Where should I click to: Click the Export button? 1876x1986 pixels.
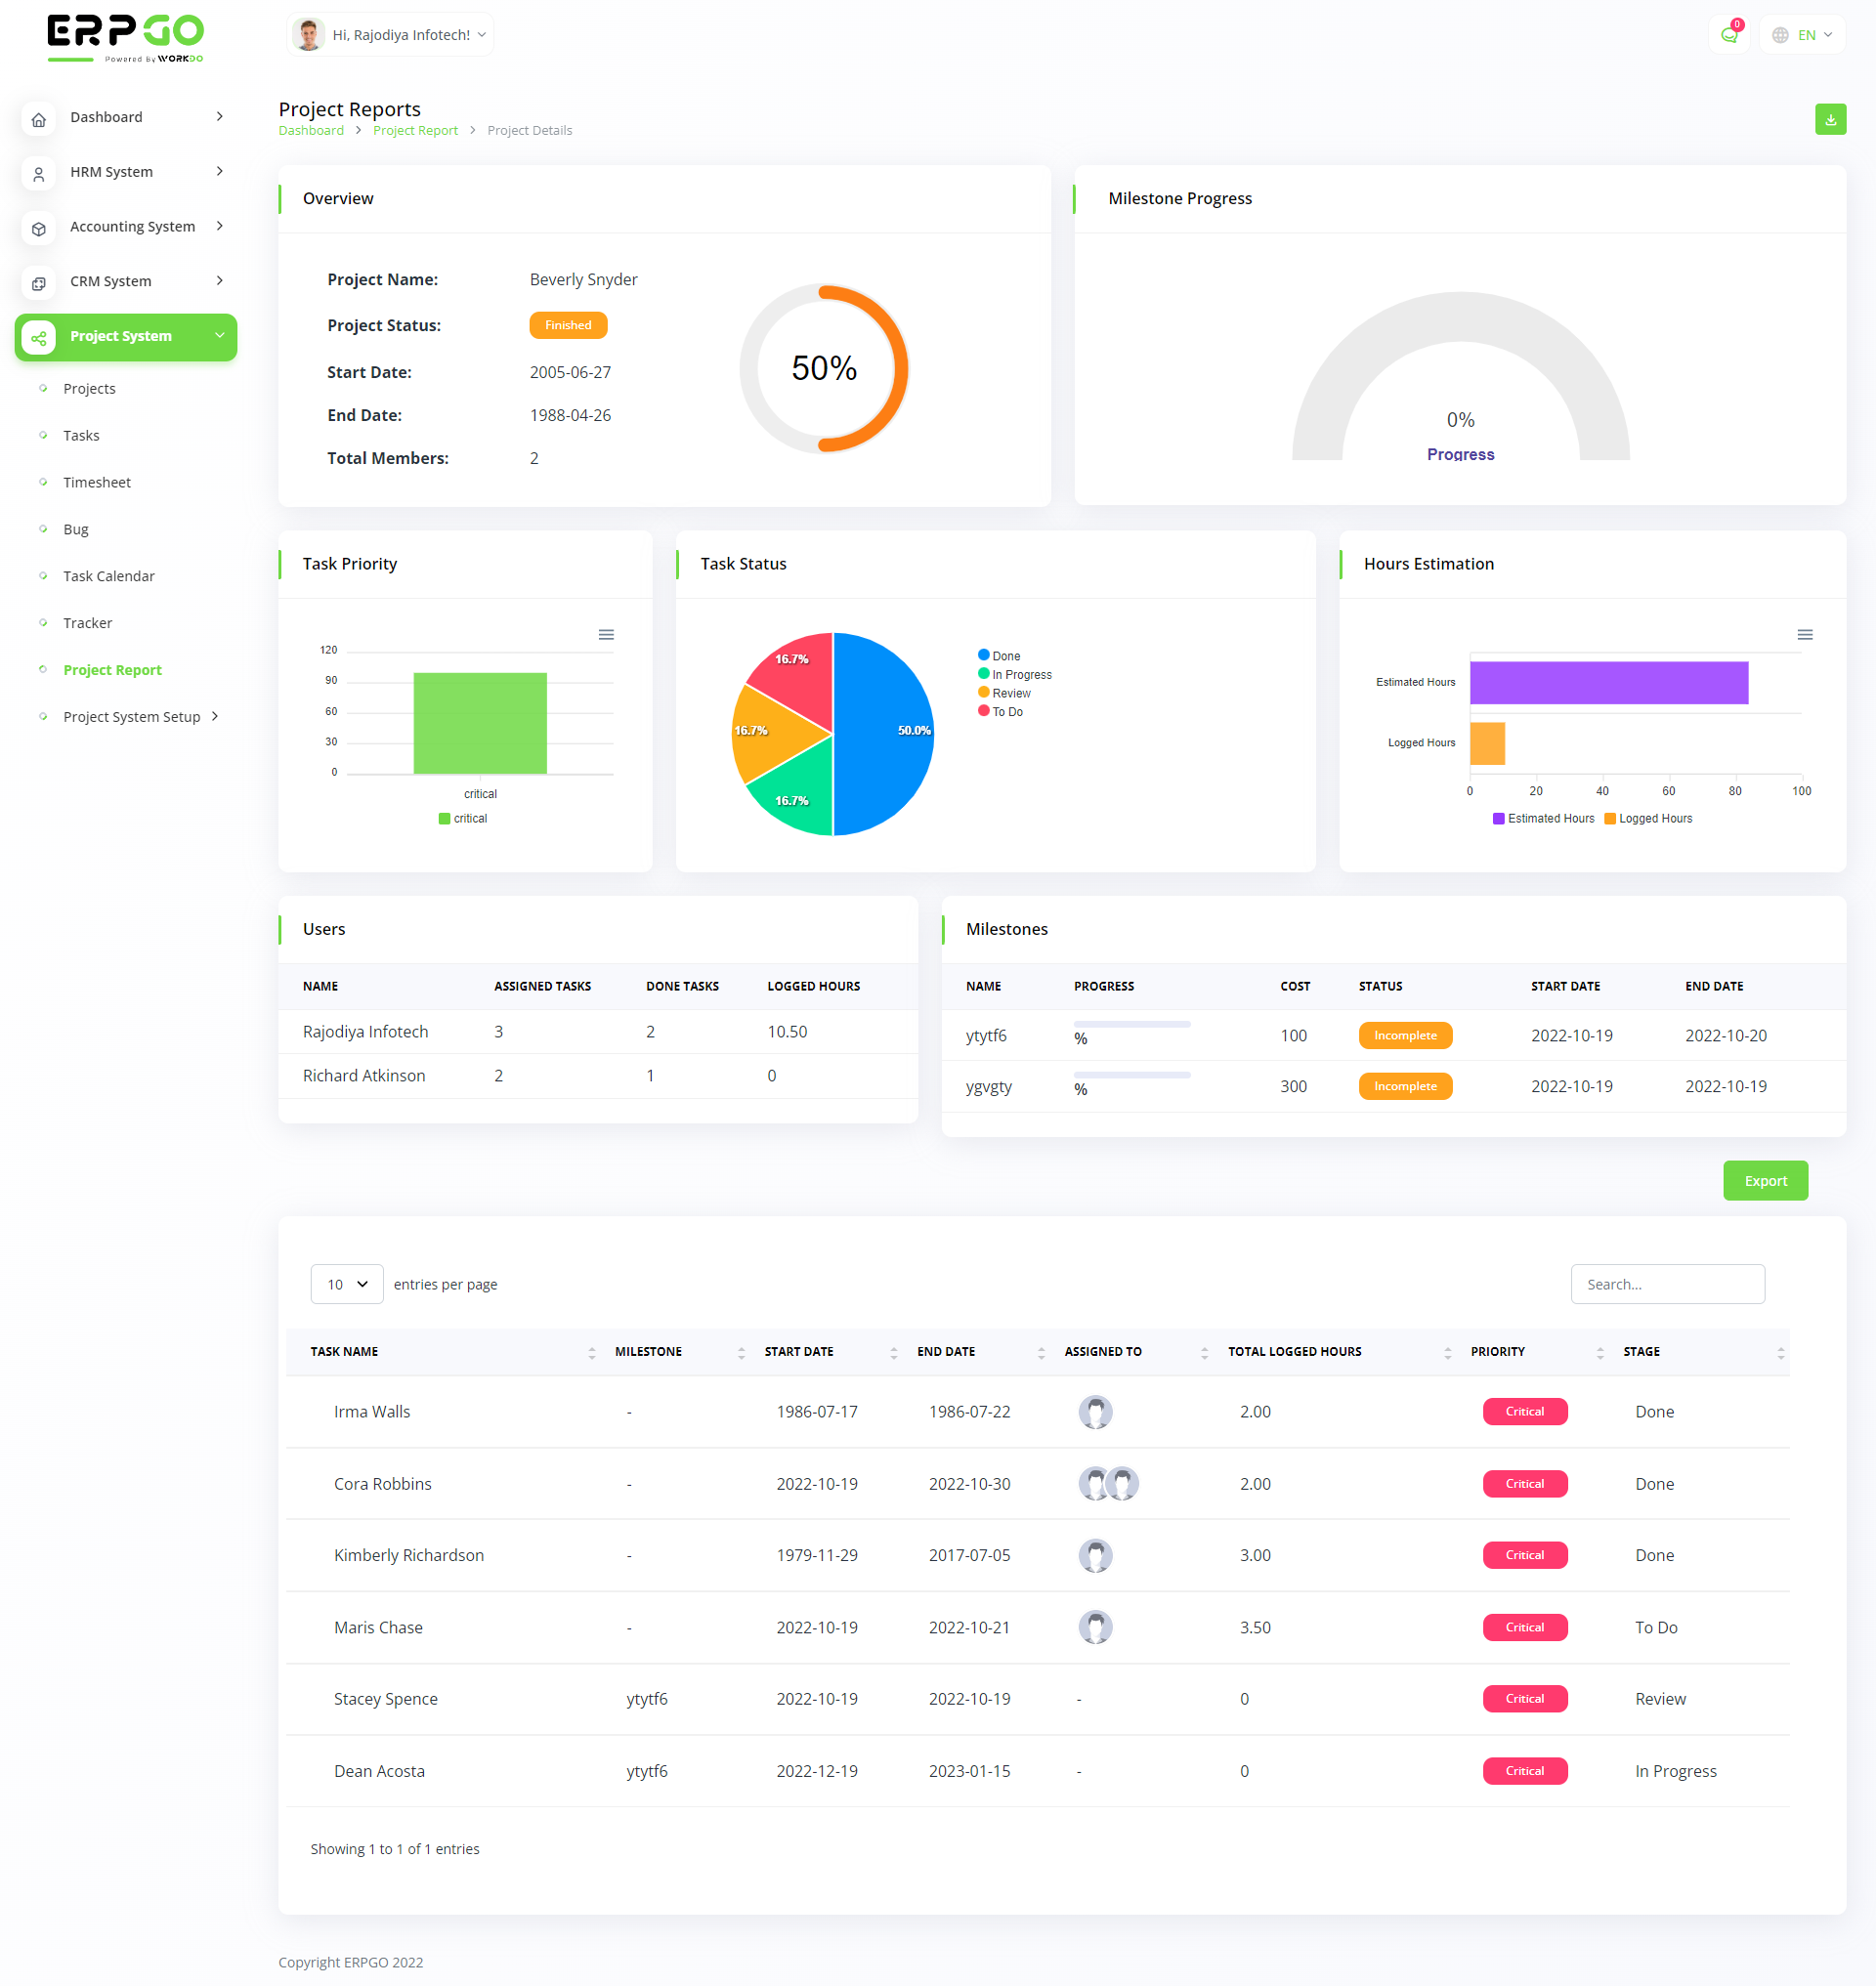[1766, 1182]
